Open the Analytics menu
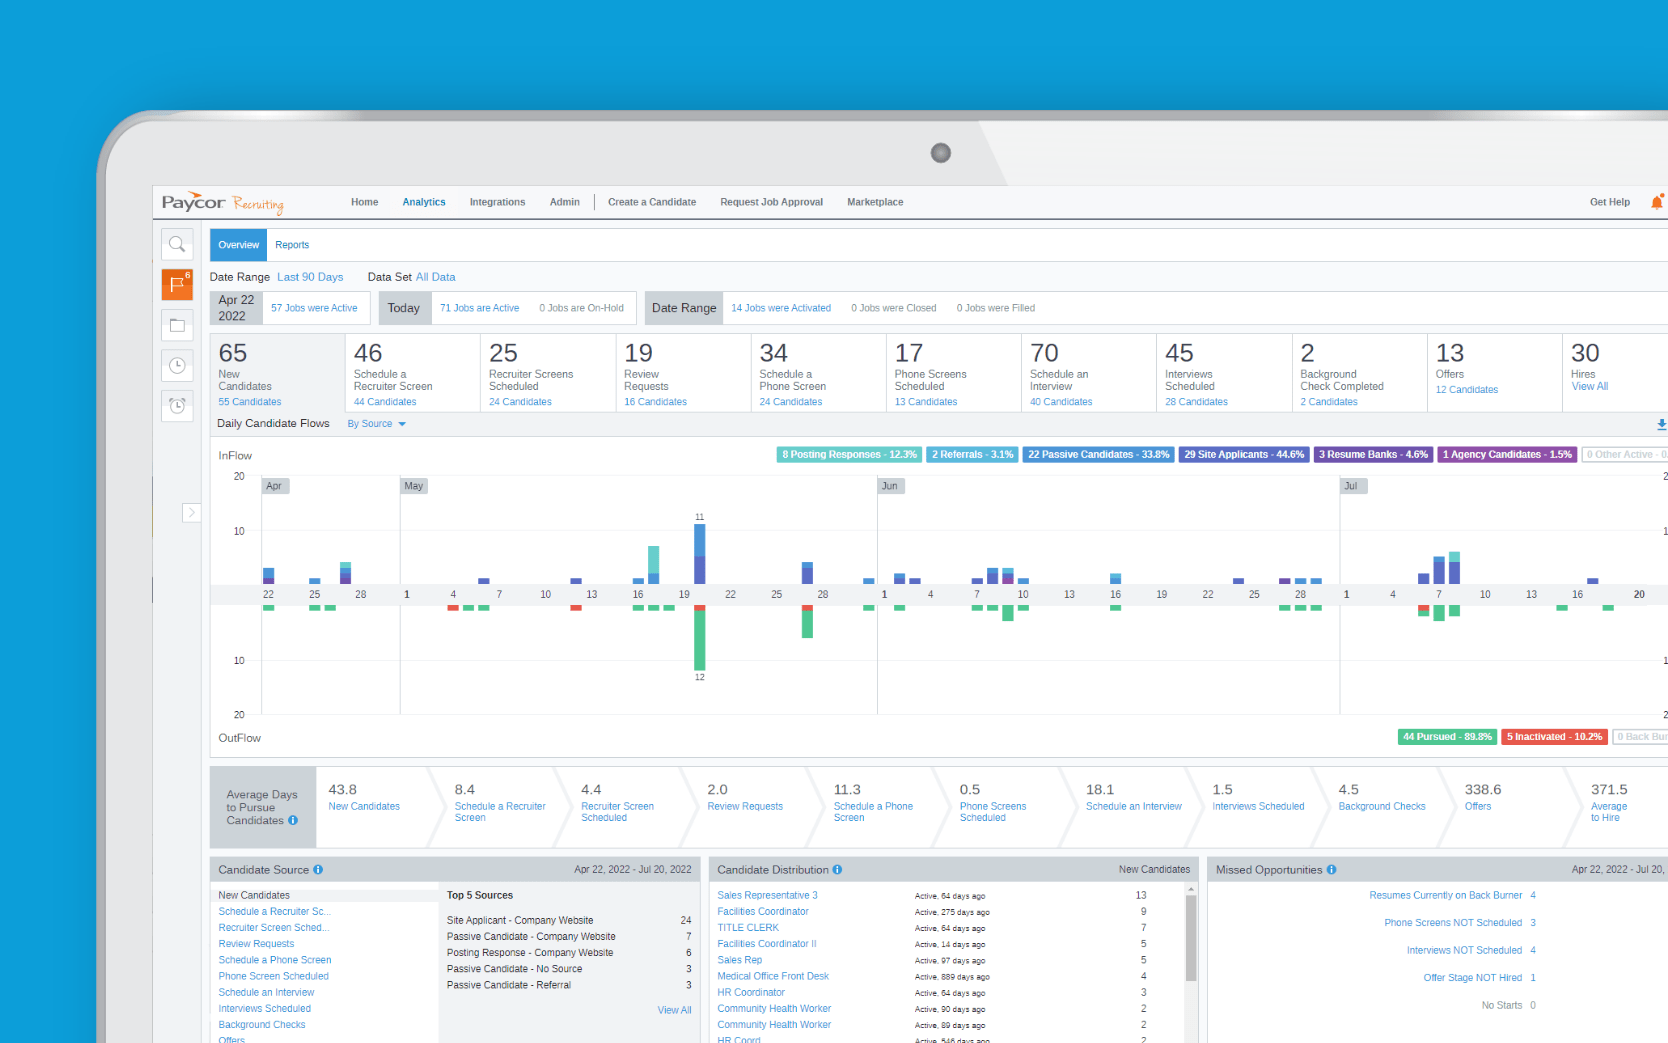Screen dimensions: 1668x1043 424,202
